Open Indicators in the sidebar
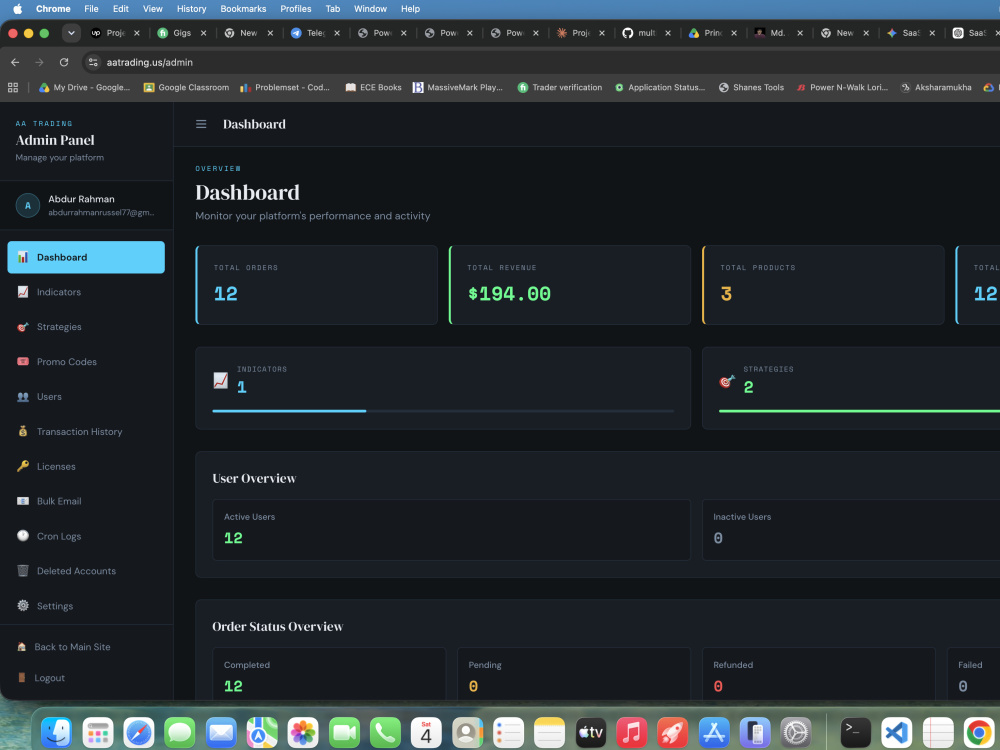 pos(86,292)
